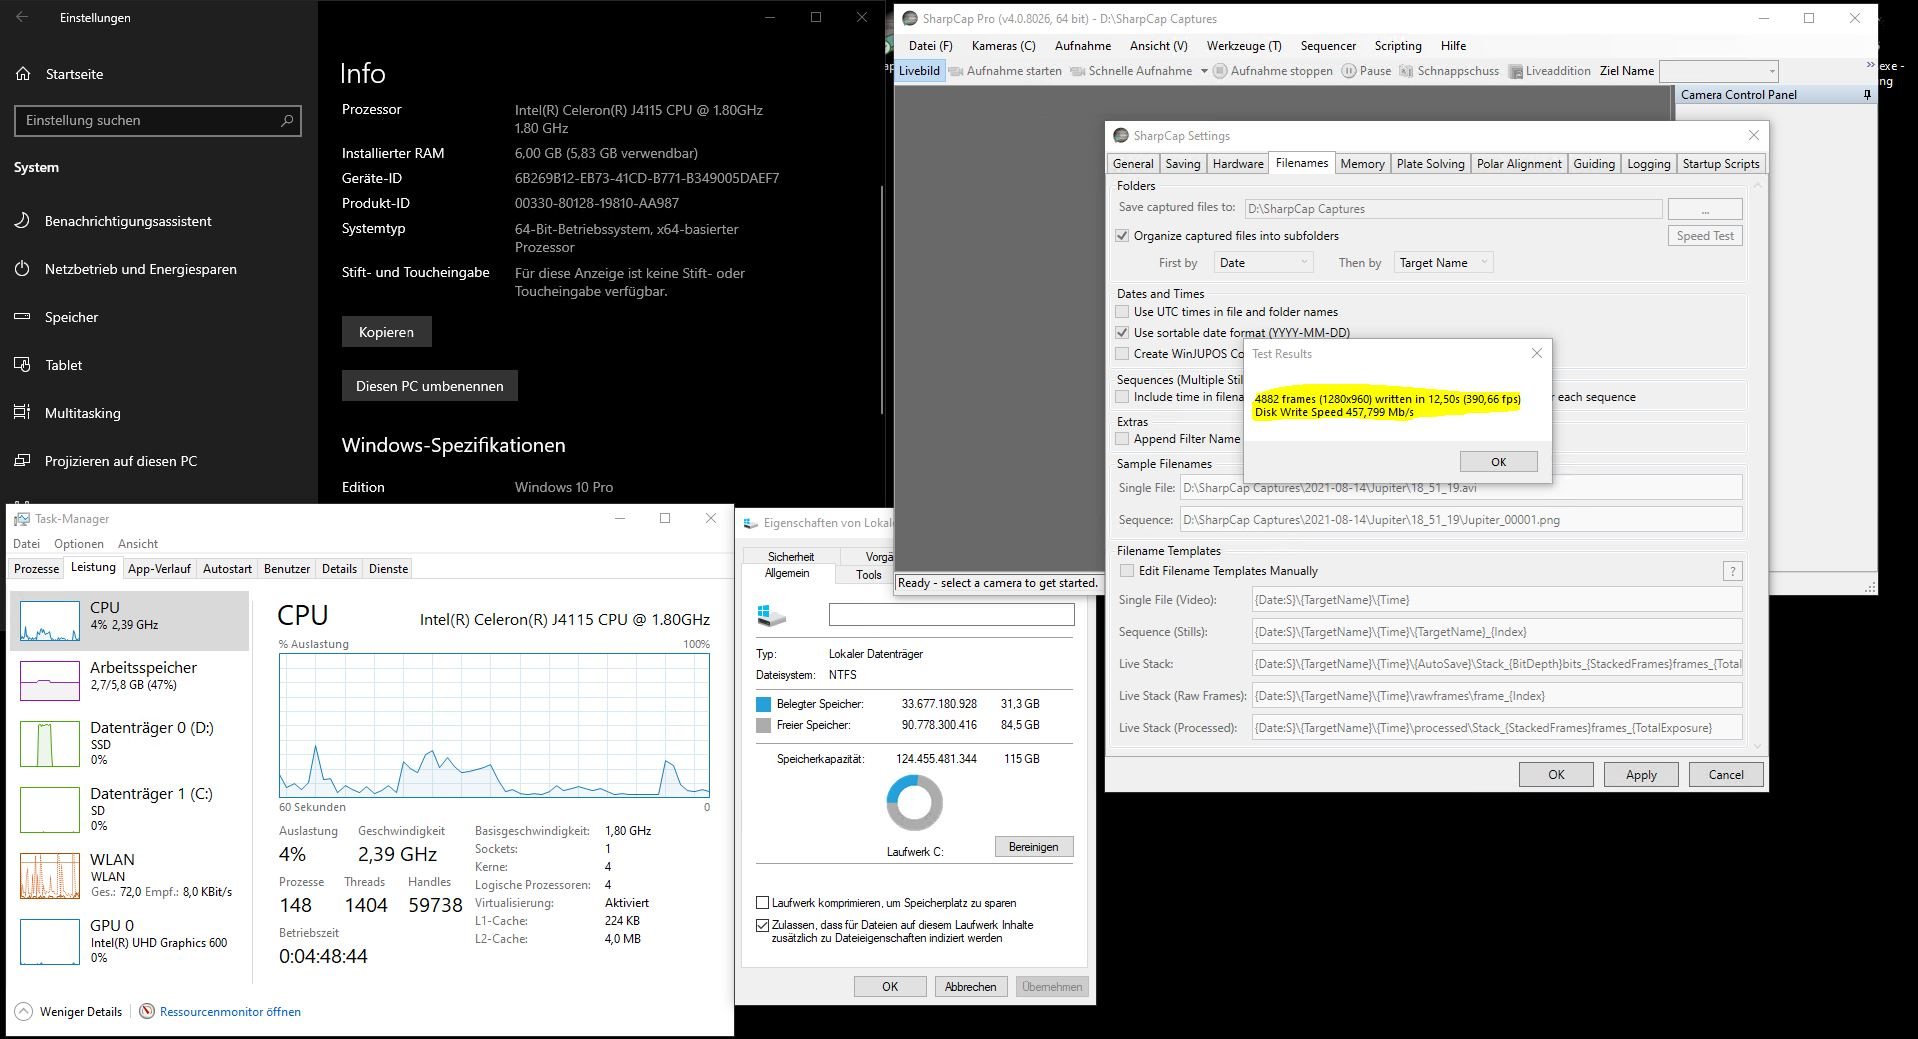This screenshot has height=1039, width=1918.
Task: Switch to the Hardware settings tab
Action: 1238,164
